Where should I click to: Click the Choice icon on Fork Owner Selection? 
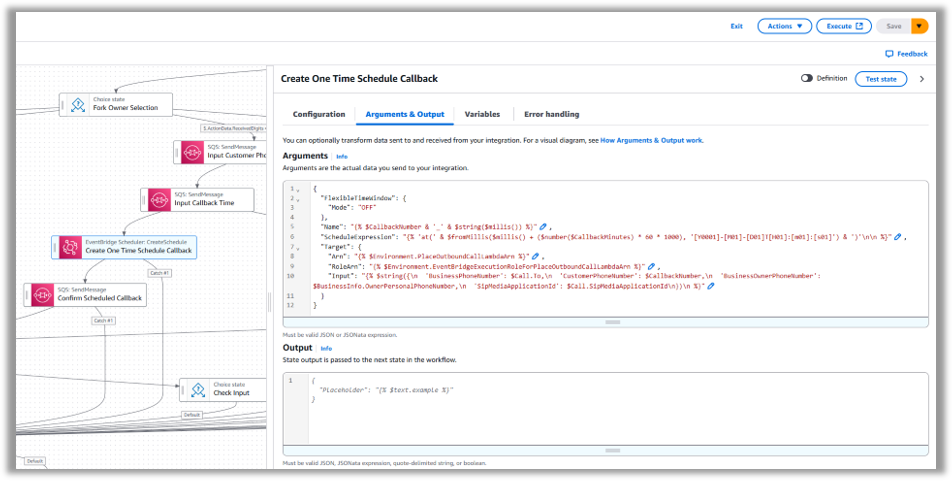tap(77, 104)
